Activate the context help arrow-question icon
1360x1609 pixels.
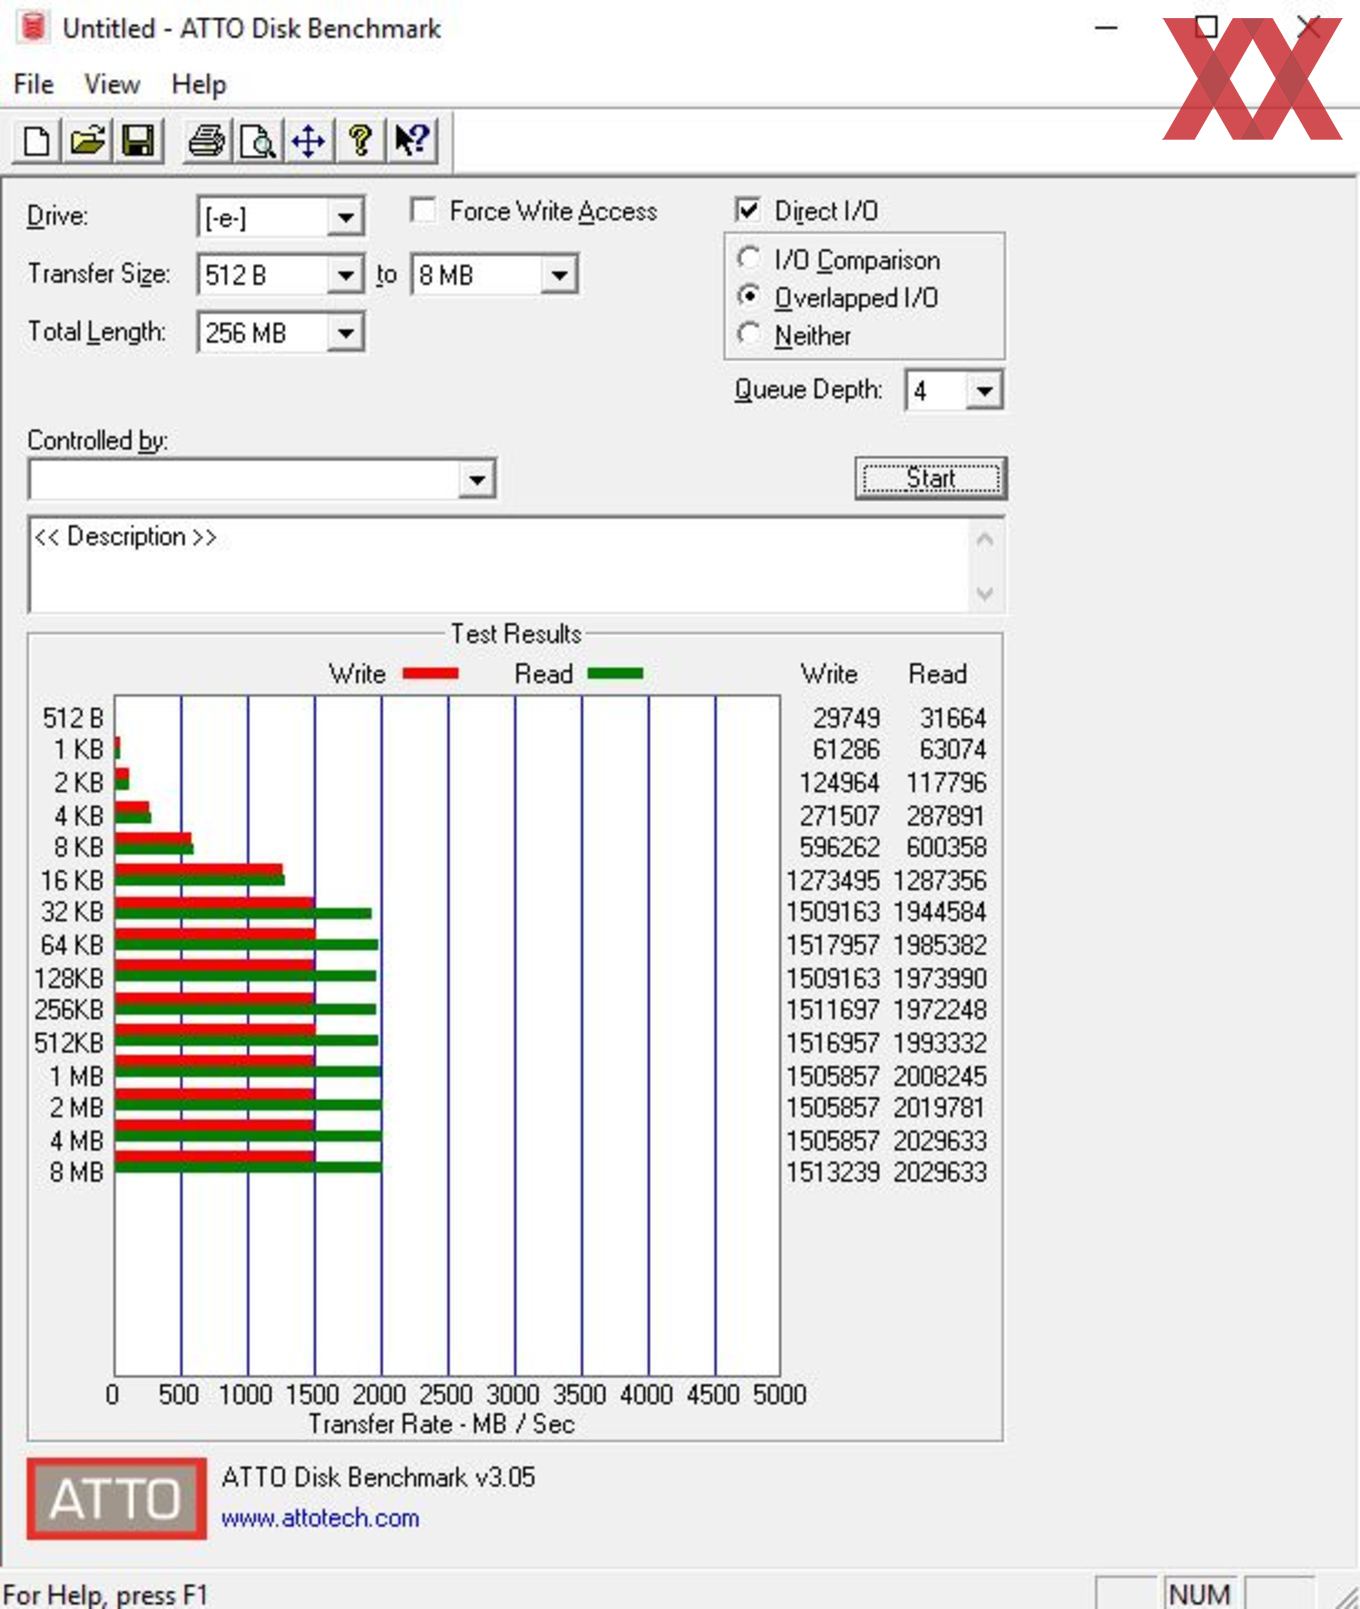coord(411,141)
